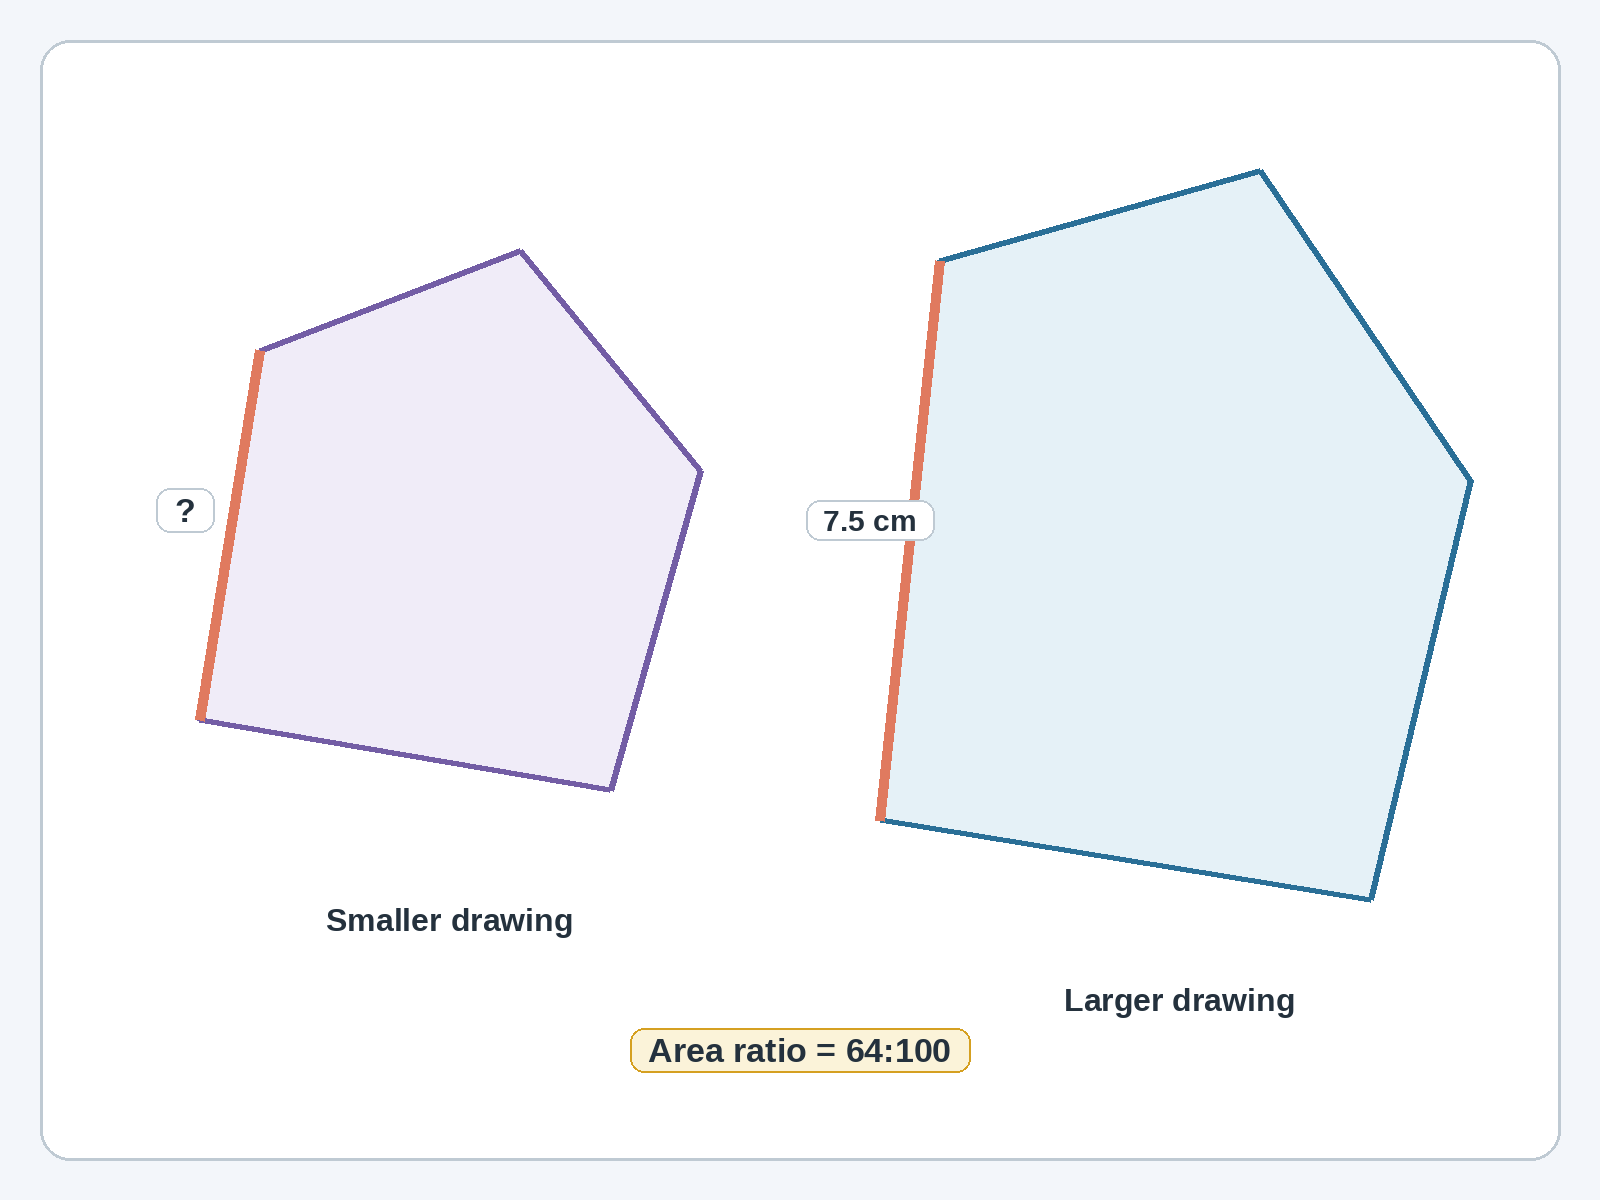Click the Area ratio = 64:100 badge

tap(800, 1051)
